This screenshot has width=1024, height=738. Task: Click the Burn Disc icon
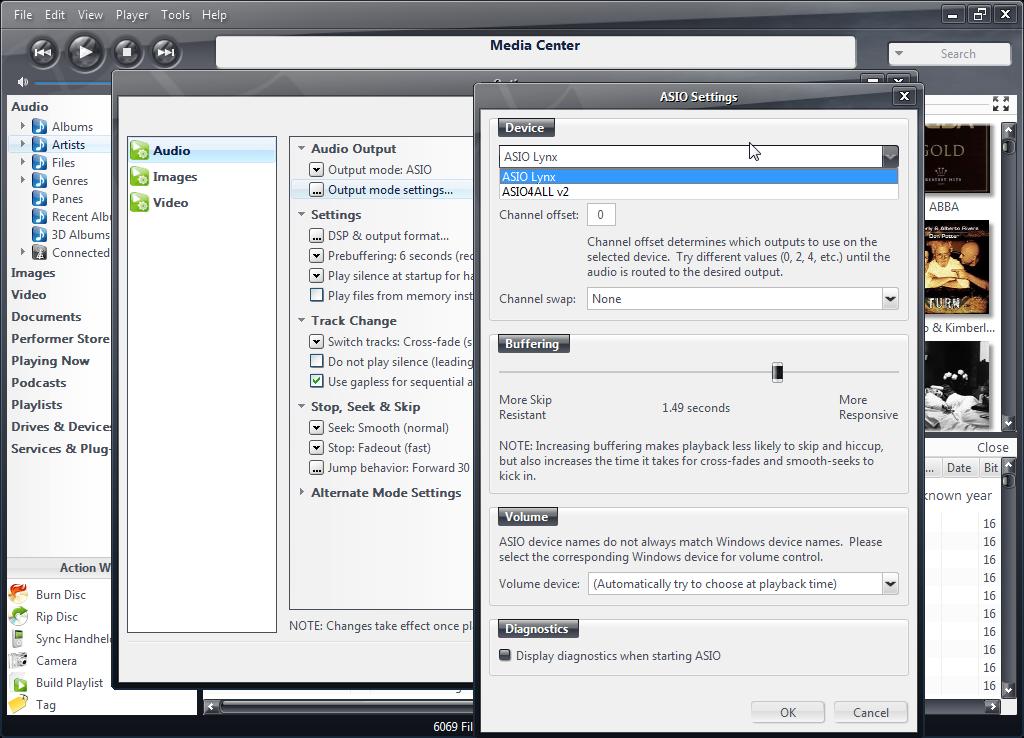(19, 594)
